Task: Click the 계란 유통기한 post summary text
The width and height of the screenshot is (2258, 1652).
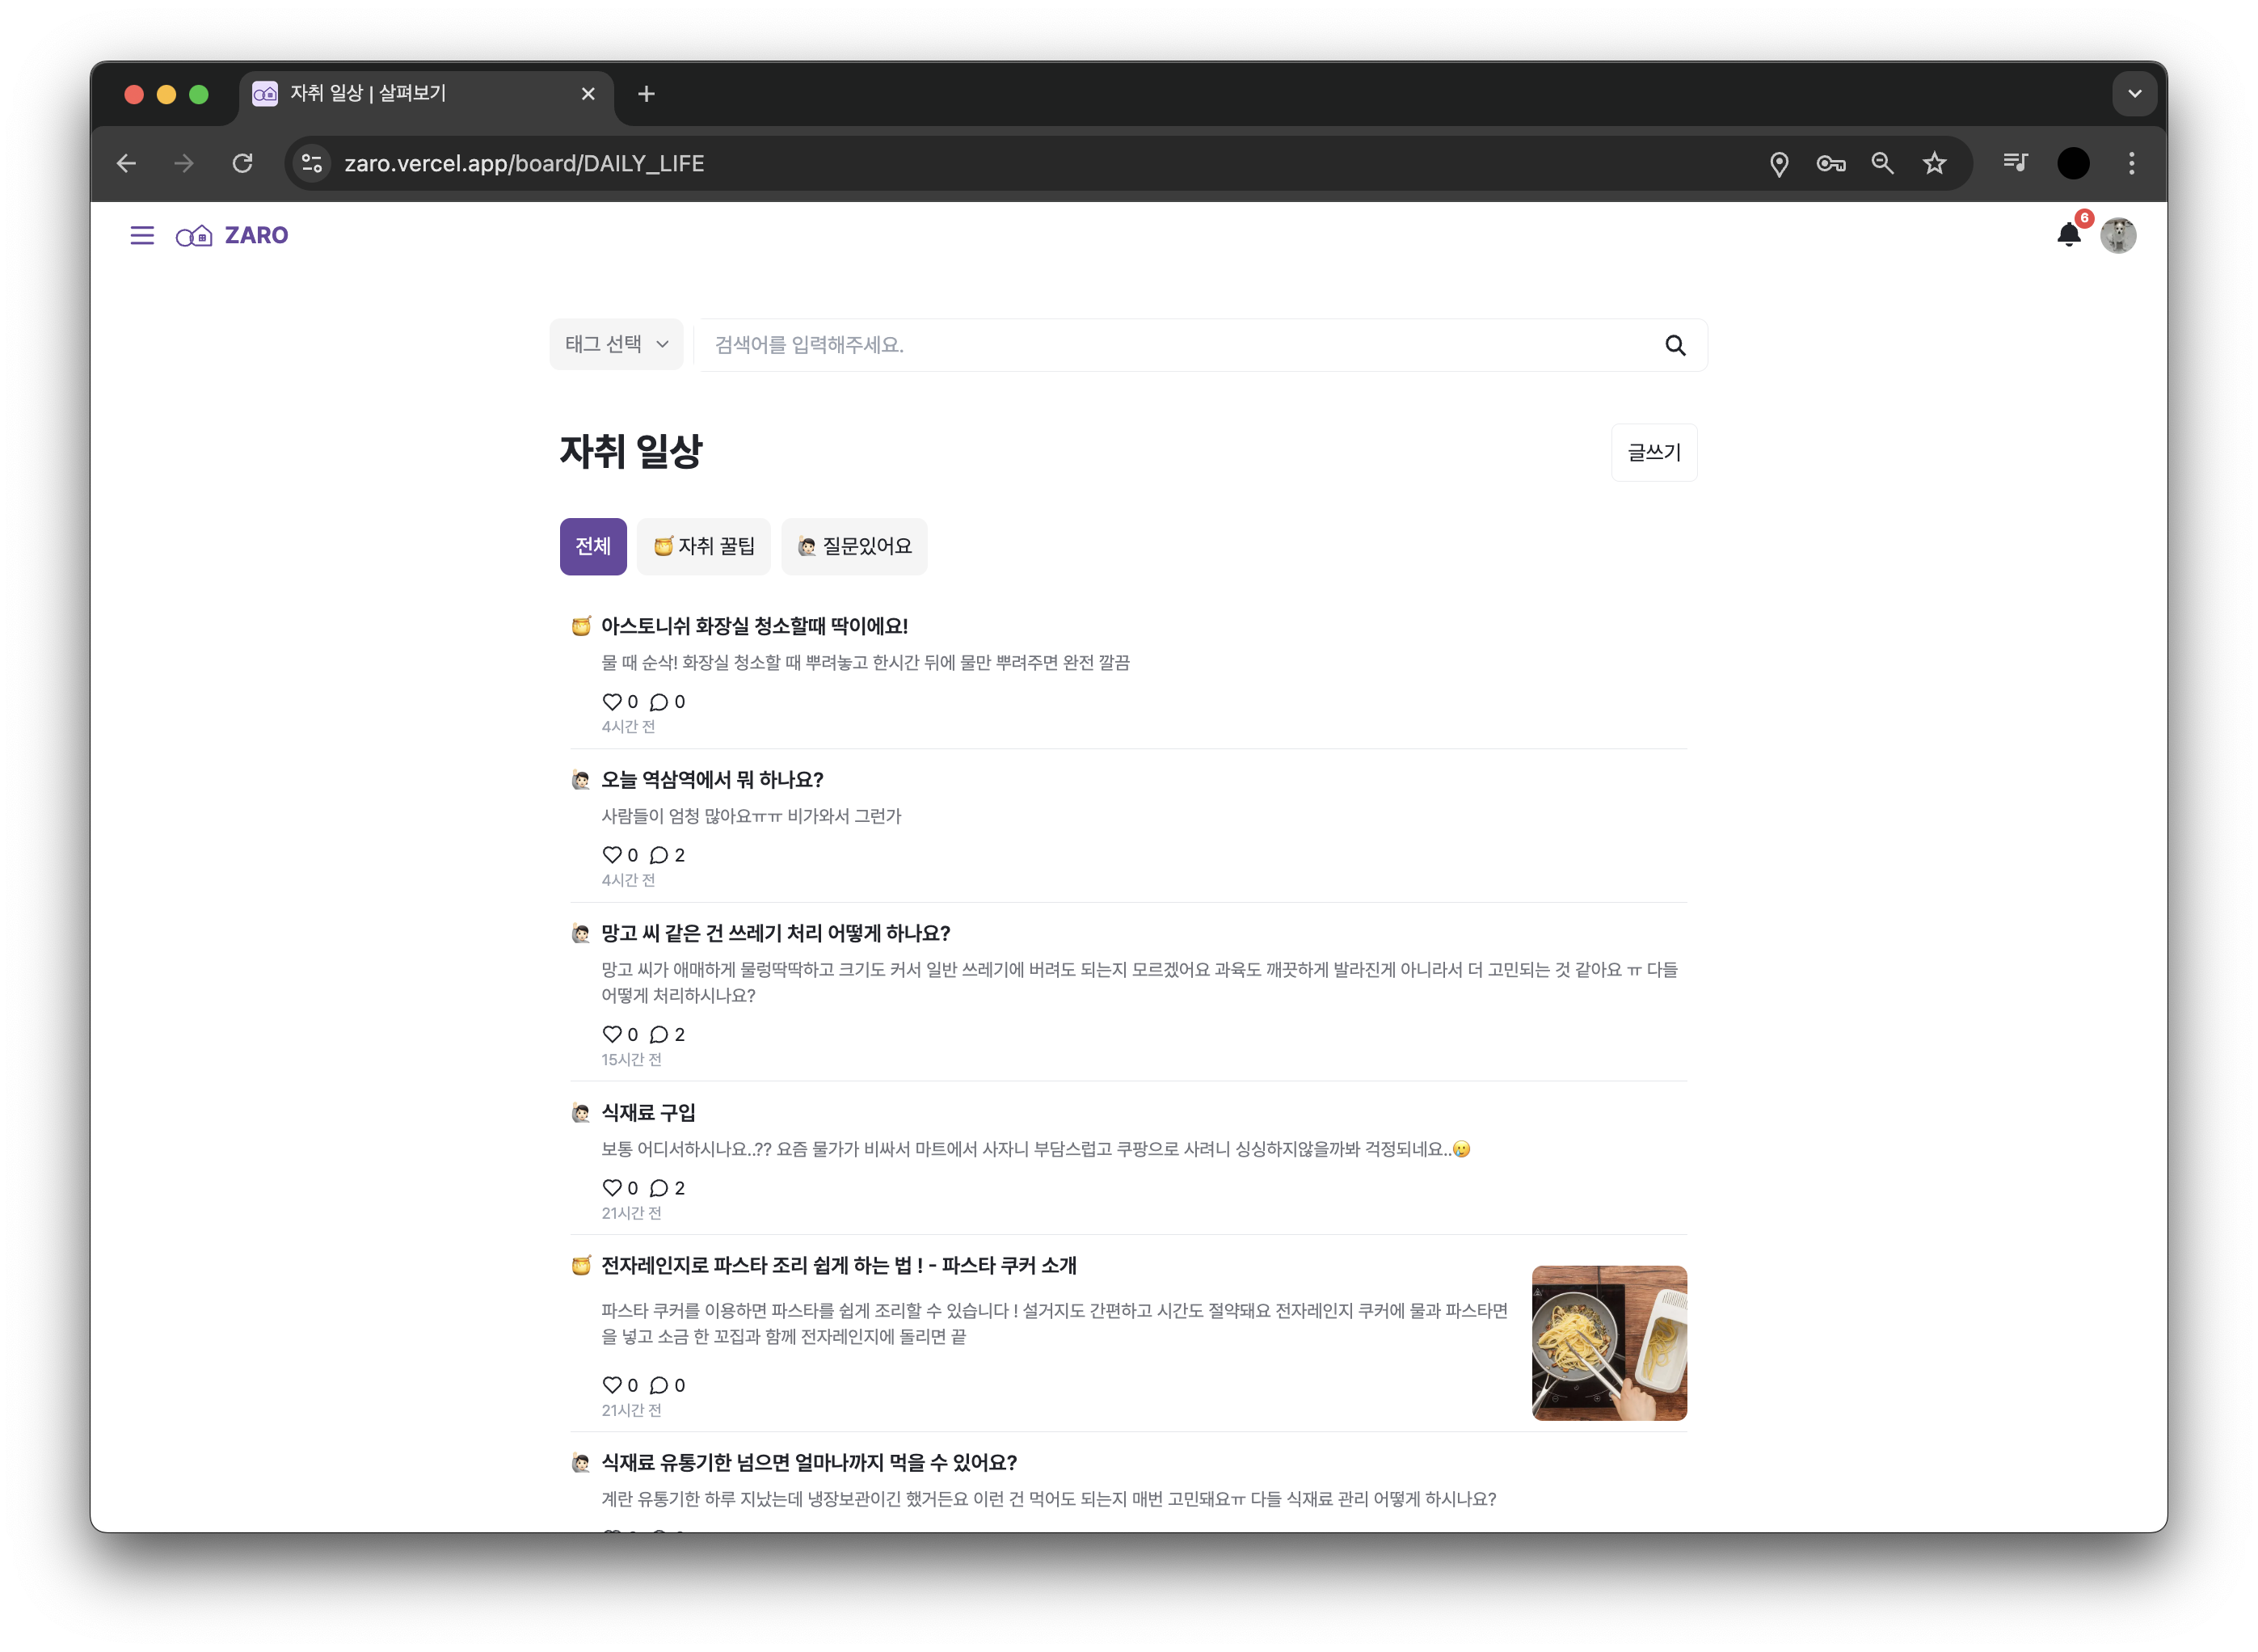Action: point(1048,1499)
